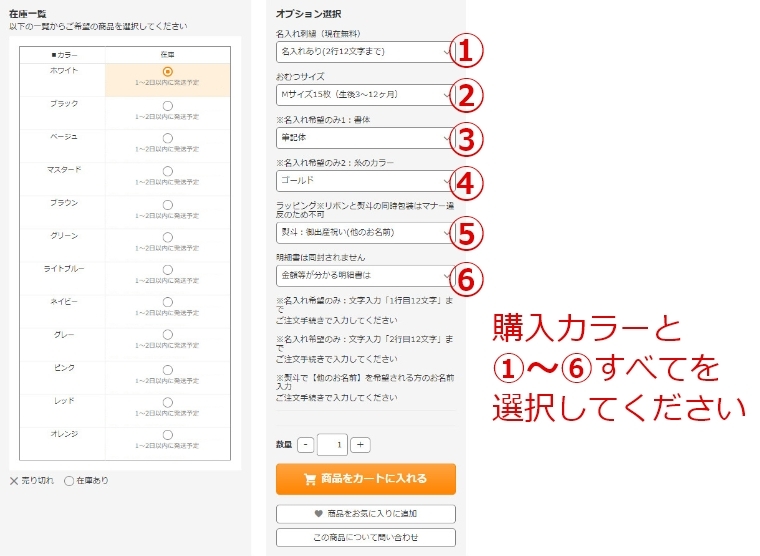Screen dimensions: 760x556
Task: Click 商品をお気に入りに追加 favorites button
Action: click(x=366, y=514)
